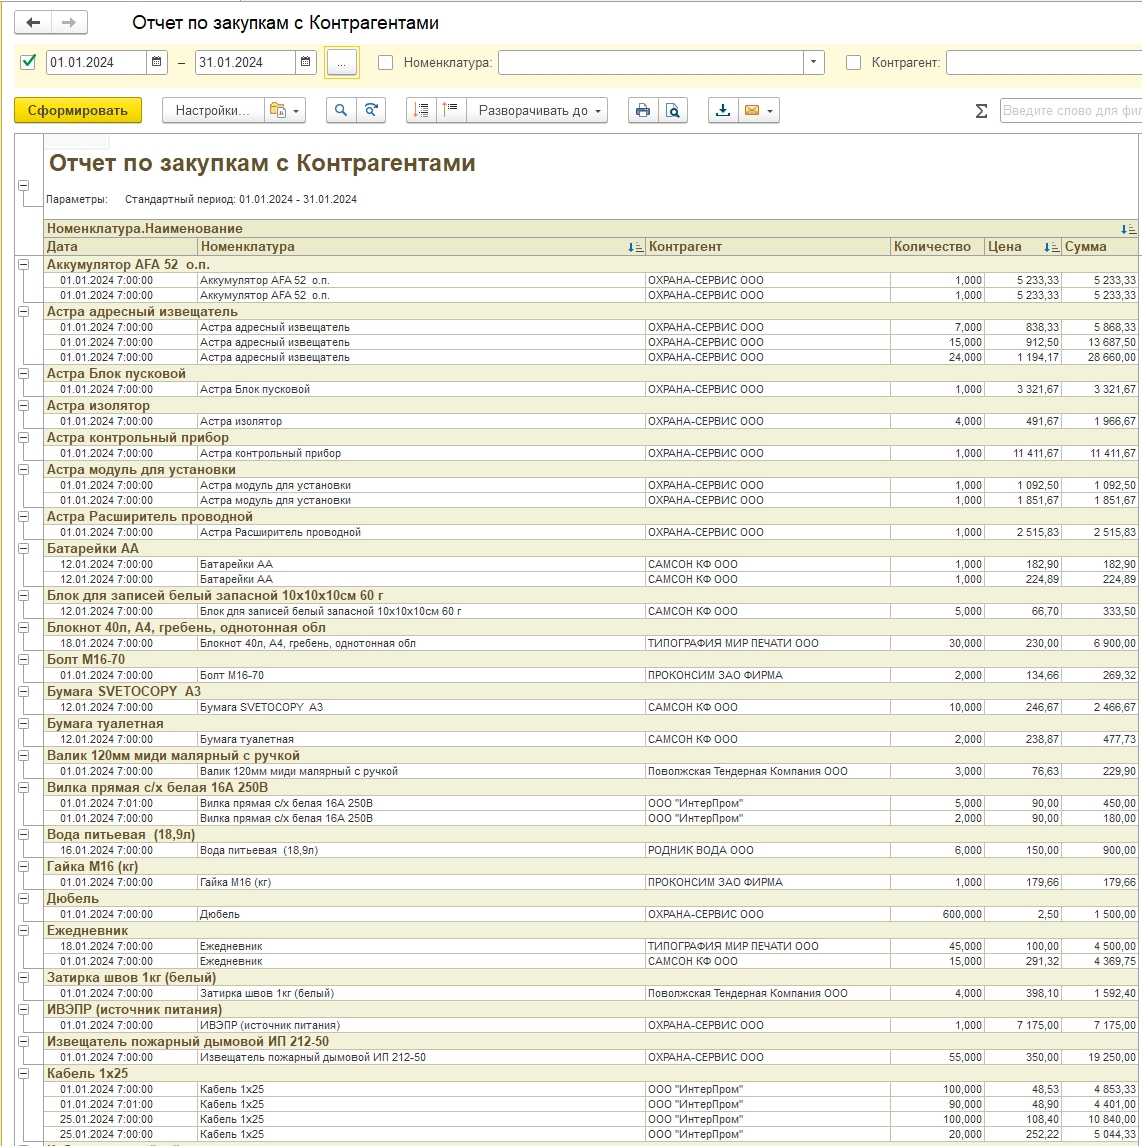
Task: Go forward with the right arrow button
Action: pos(69,23)
